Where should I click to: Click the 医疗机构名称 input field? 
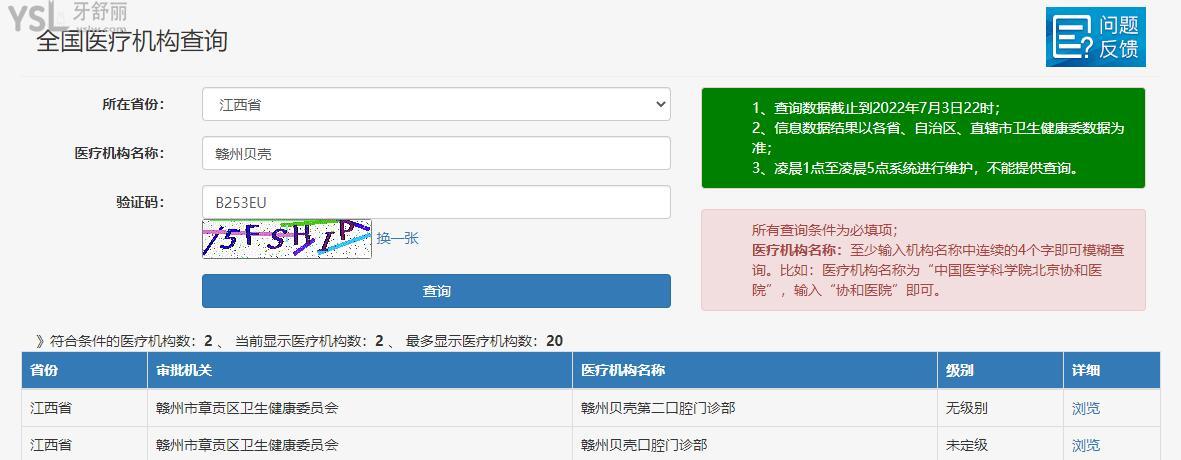pyautogui.click(x=436, y=154)
